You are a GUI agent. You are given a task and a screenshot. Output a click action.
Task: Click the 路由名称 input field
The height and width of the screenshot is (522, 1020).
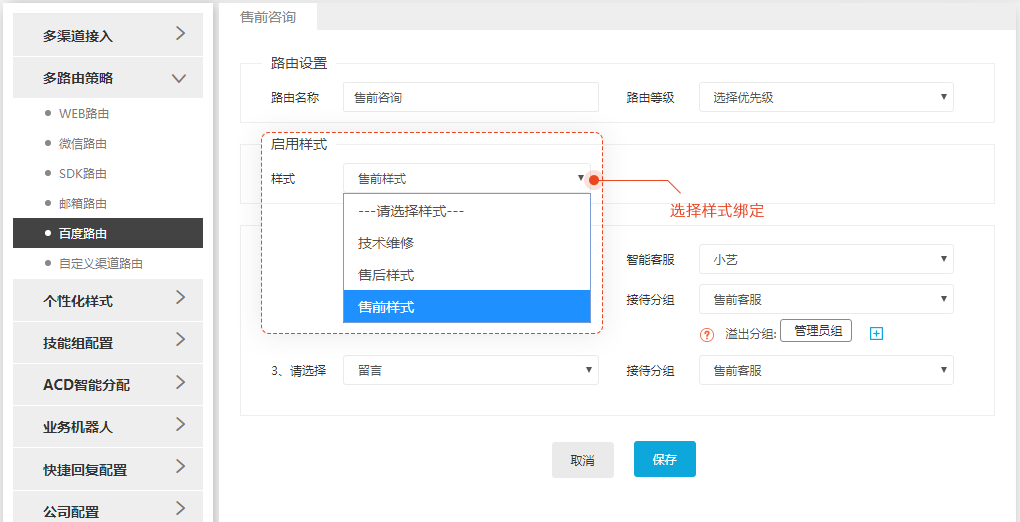[x=470, y=97]
